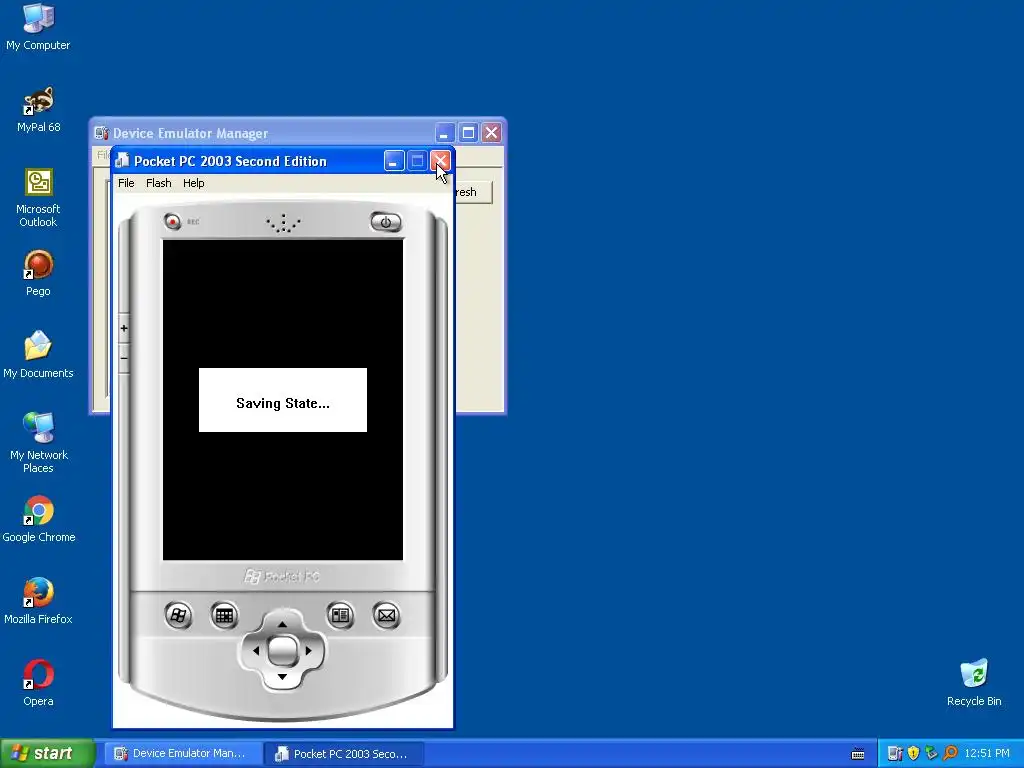Viewport: 1024px width, 768px height.
Task: Click the D-pad up arrow
Action: tap(282, 625)
